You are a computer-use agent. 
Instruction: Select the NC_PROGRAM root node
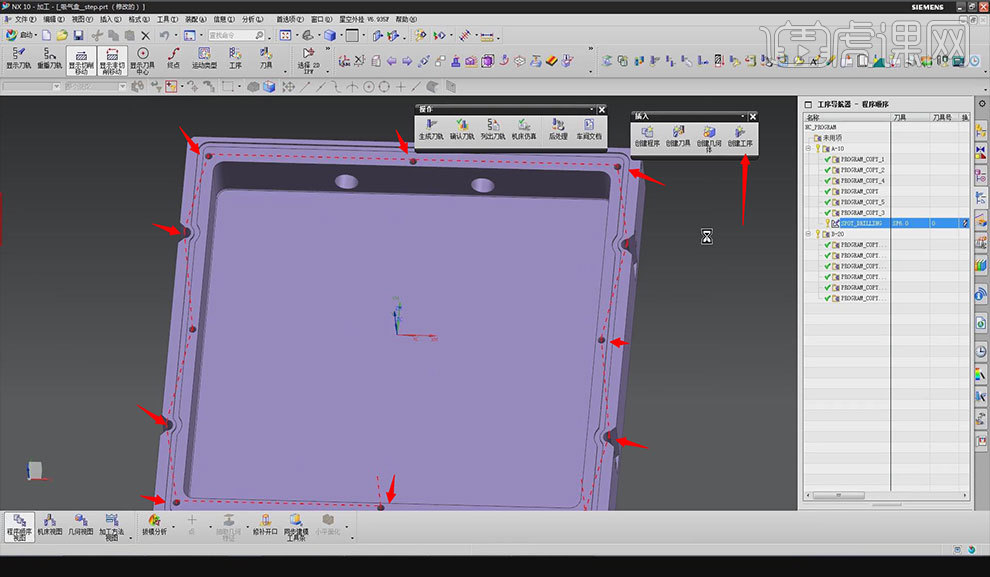pyautogui.click(x=820, y=127)
